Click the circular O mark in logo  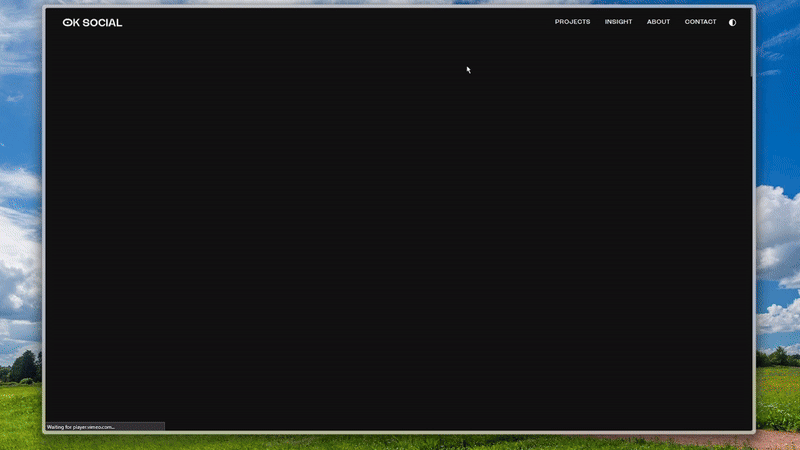point(67,22)
